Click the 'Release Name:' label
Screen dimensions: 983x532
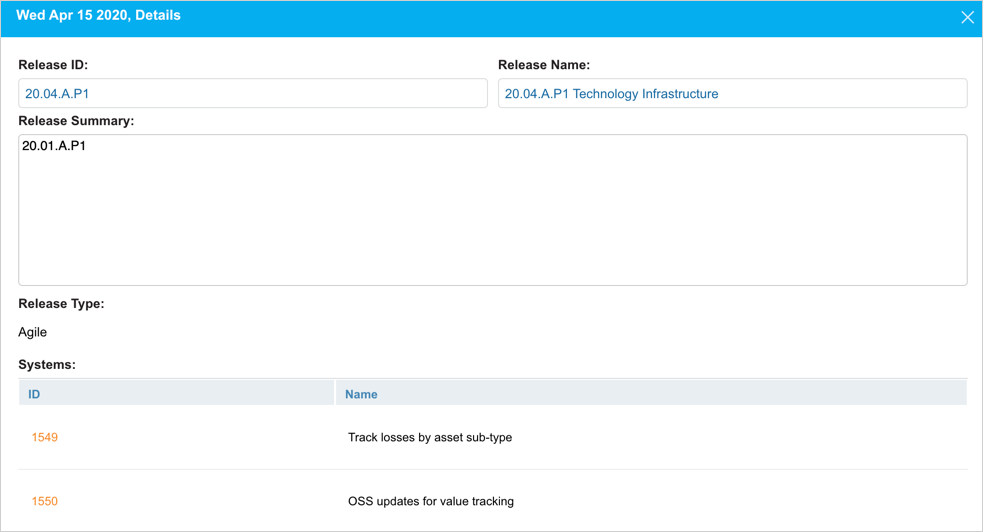pos(544,65)
